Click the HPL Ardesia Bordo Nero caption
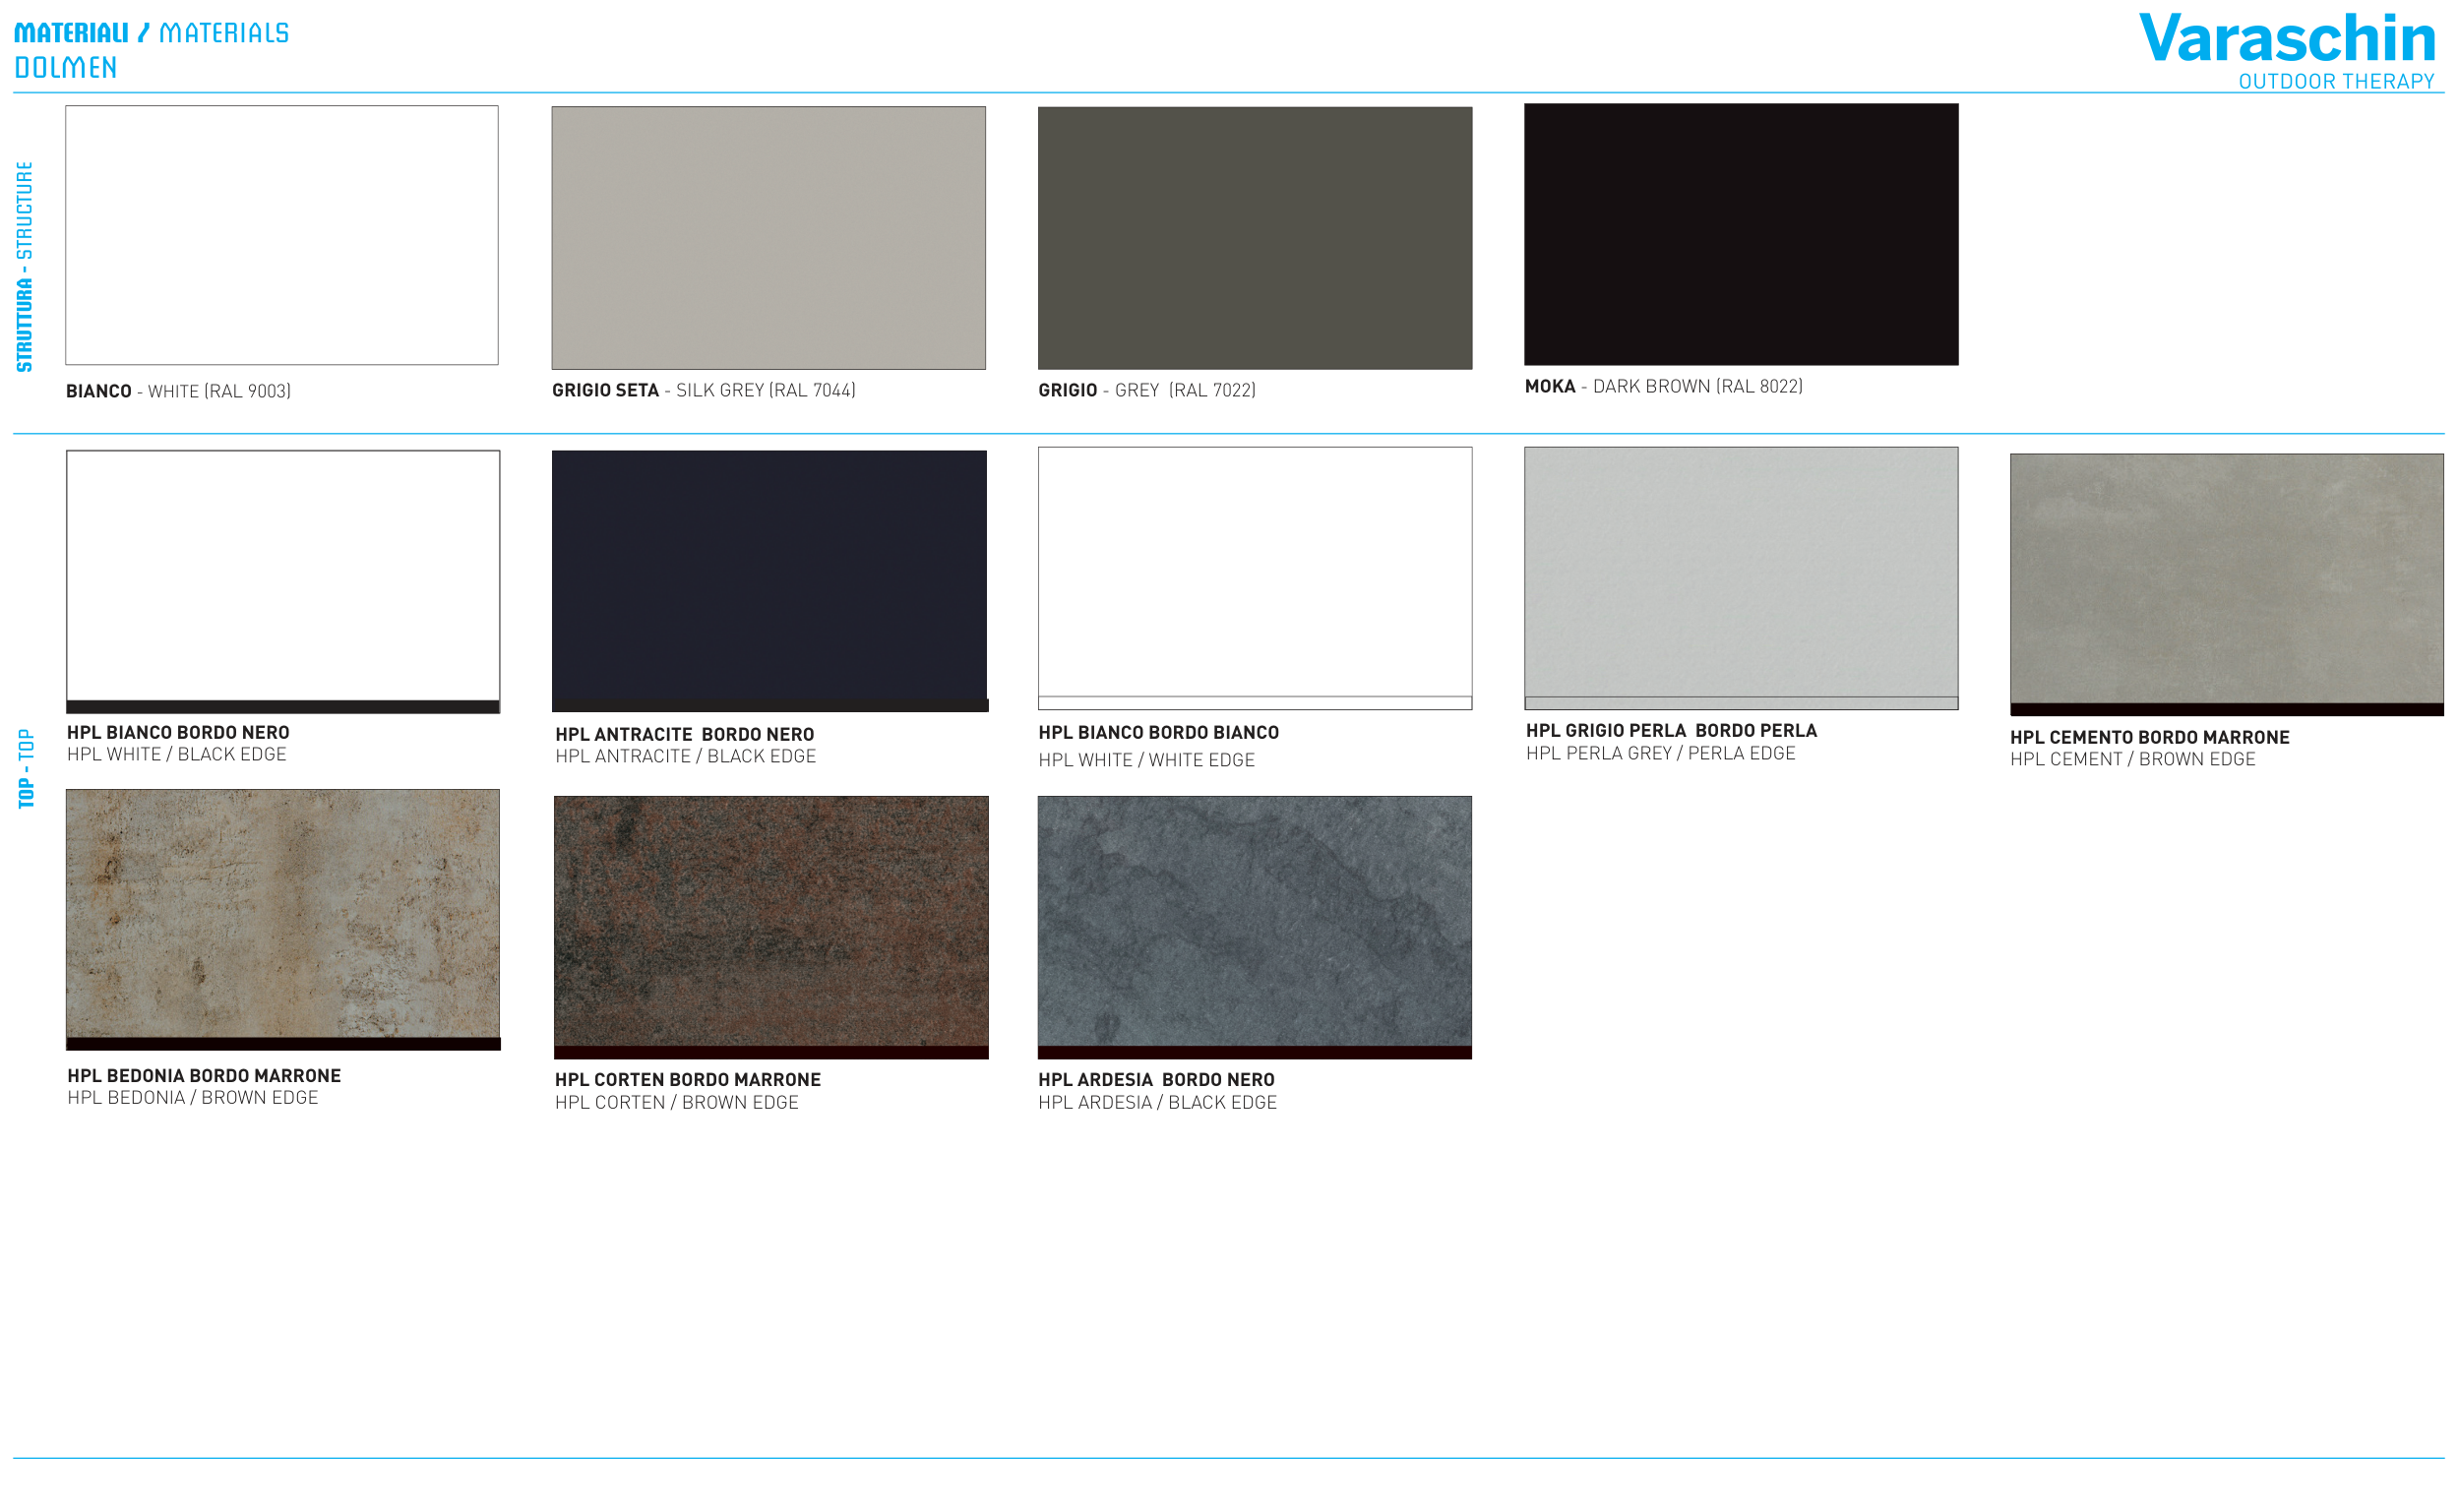2459x1512 pixels. 1155,1079
